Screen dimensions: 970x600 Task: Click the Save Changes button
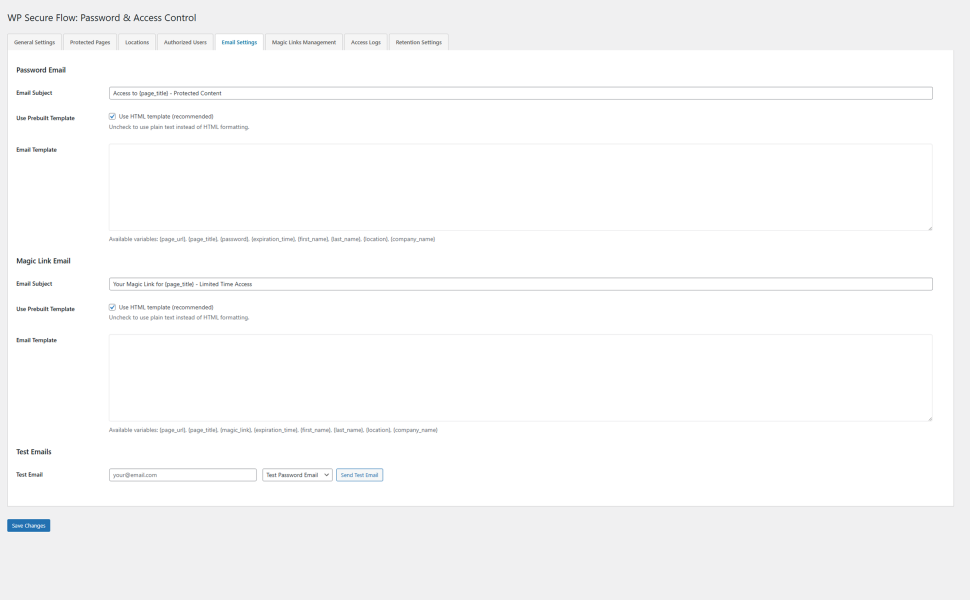28,526
